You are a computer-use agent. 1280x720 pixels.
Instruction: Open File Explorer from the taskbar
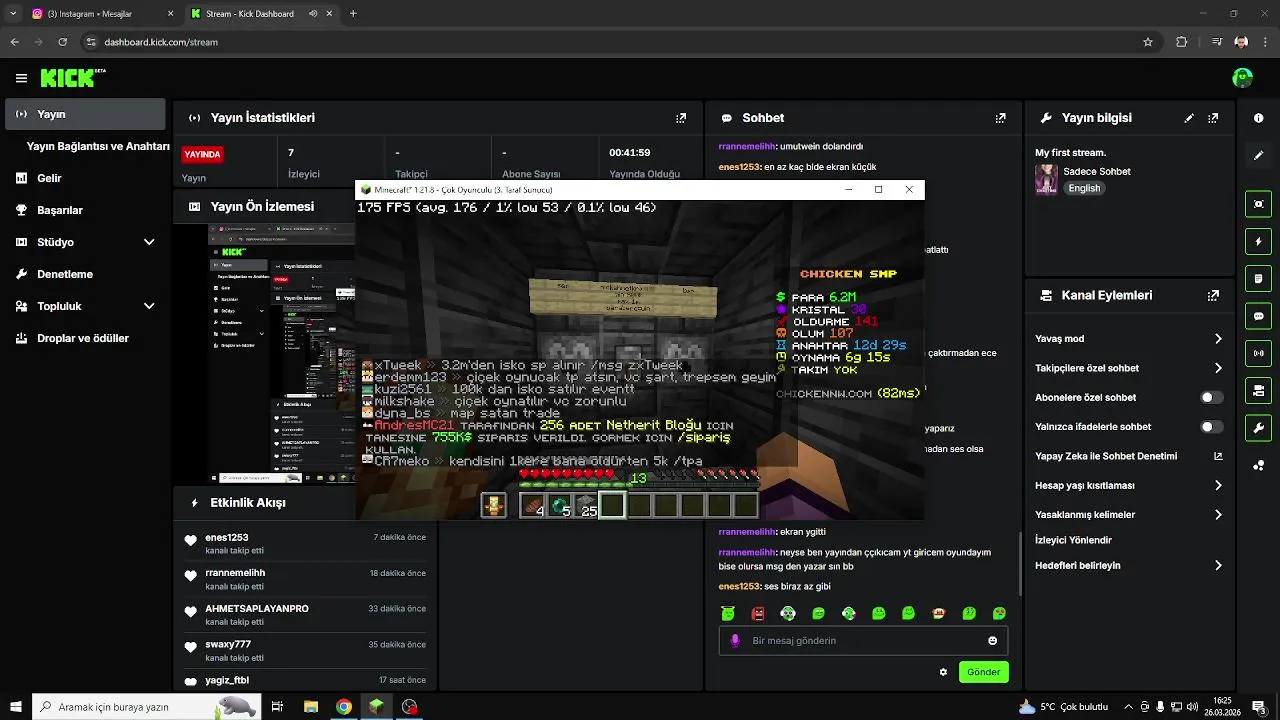point(311,706)
